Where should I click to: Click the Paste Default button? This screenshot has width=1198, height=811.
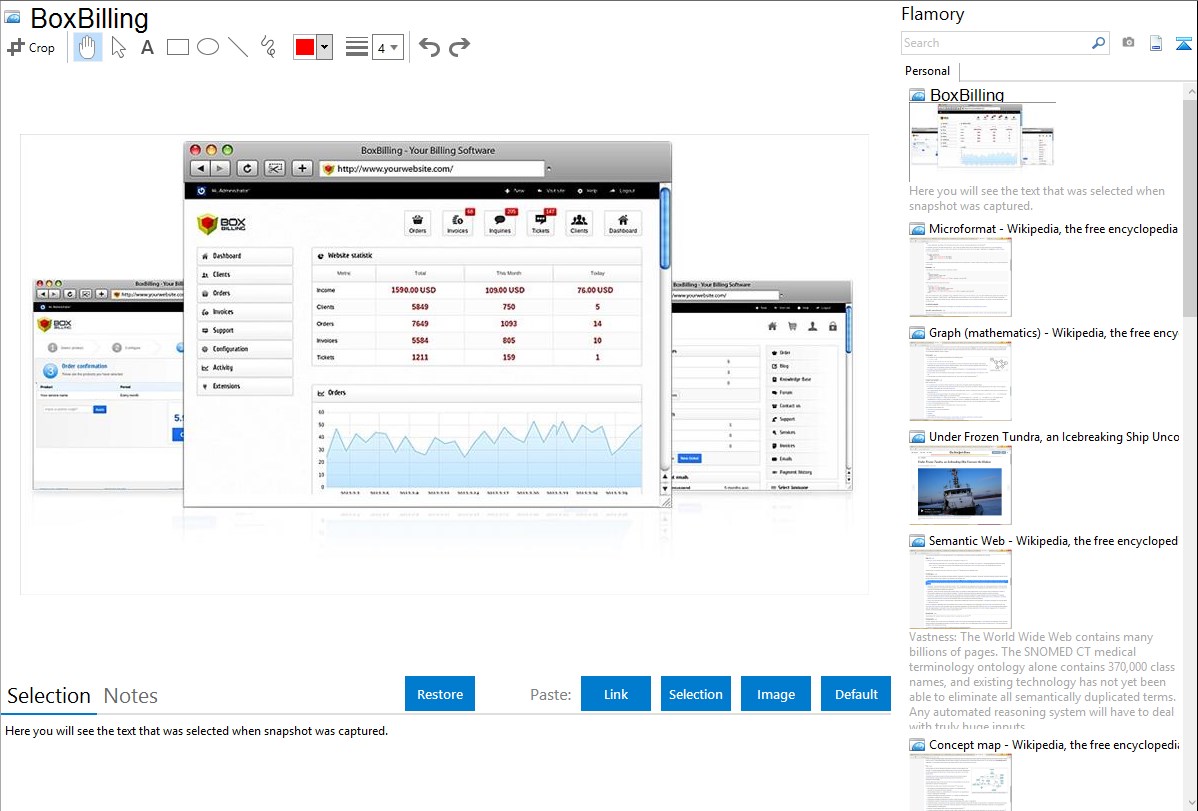pos(856,694)
